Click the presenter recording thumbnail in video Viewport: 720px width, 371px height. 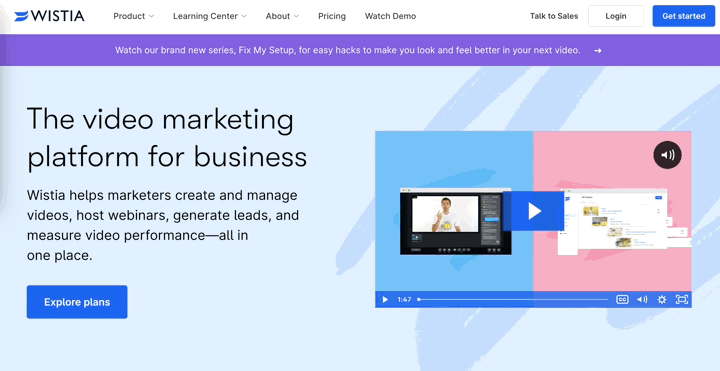456,221
